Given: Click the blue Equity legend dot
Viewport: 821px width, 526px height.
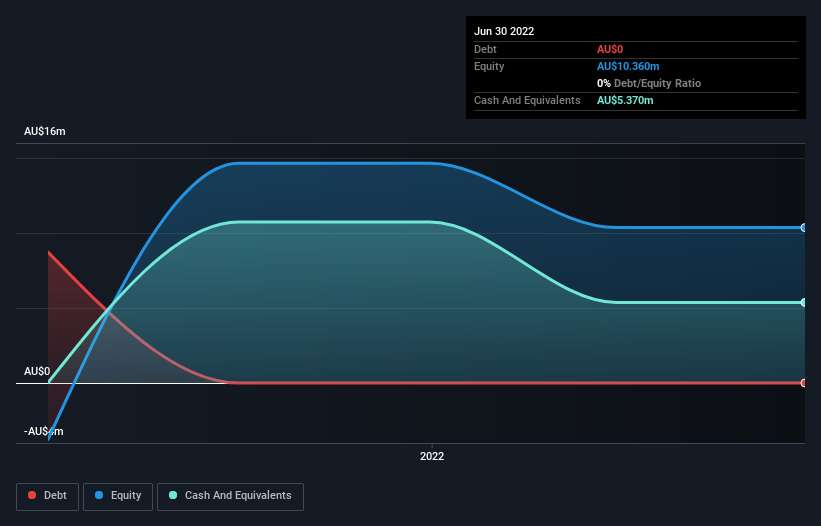Looking at the screenshot, I should (99, 495).
